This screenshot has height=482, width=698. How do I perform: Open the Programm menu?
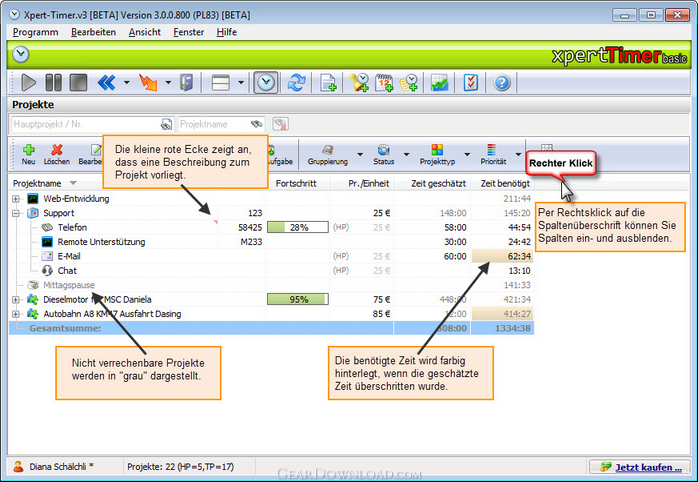(36, 32)
